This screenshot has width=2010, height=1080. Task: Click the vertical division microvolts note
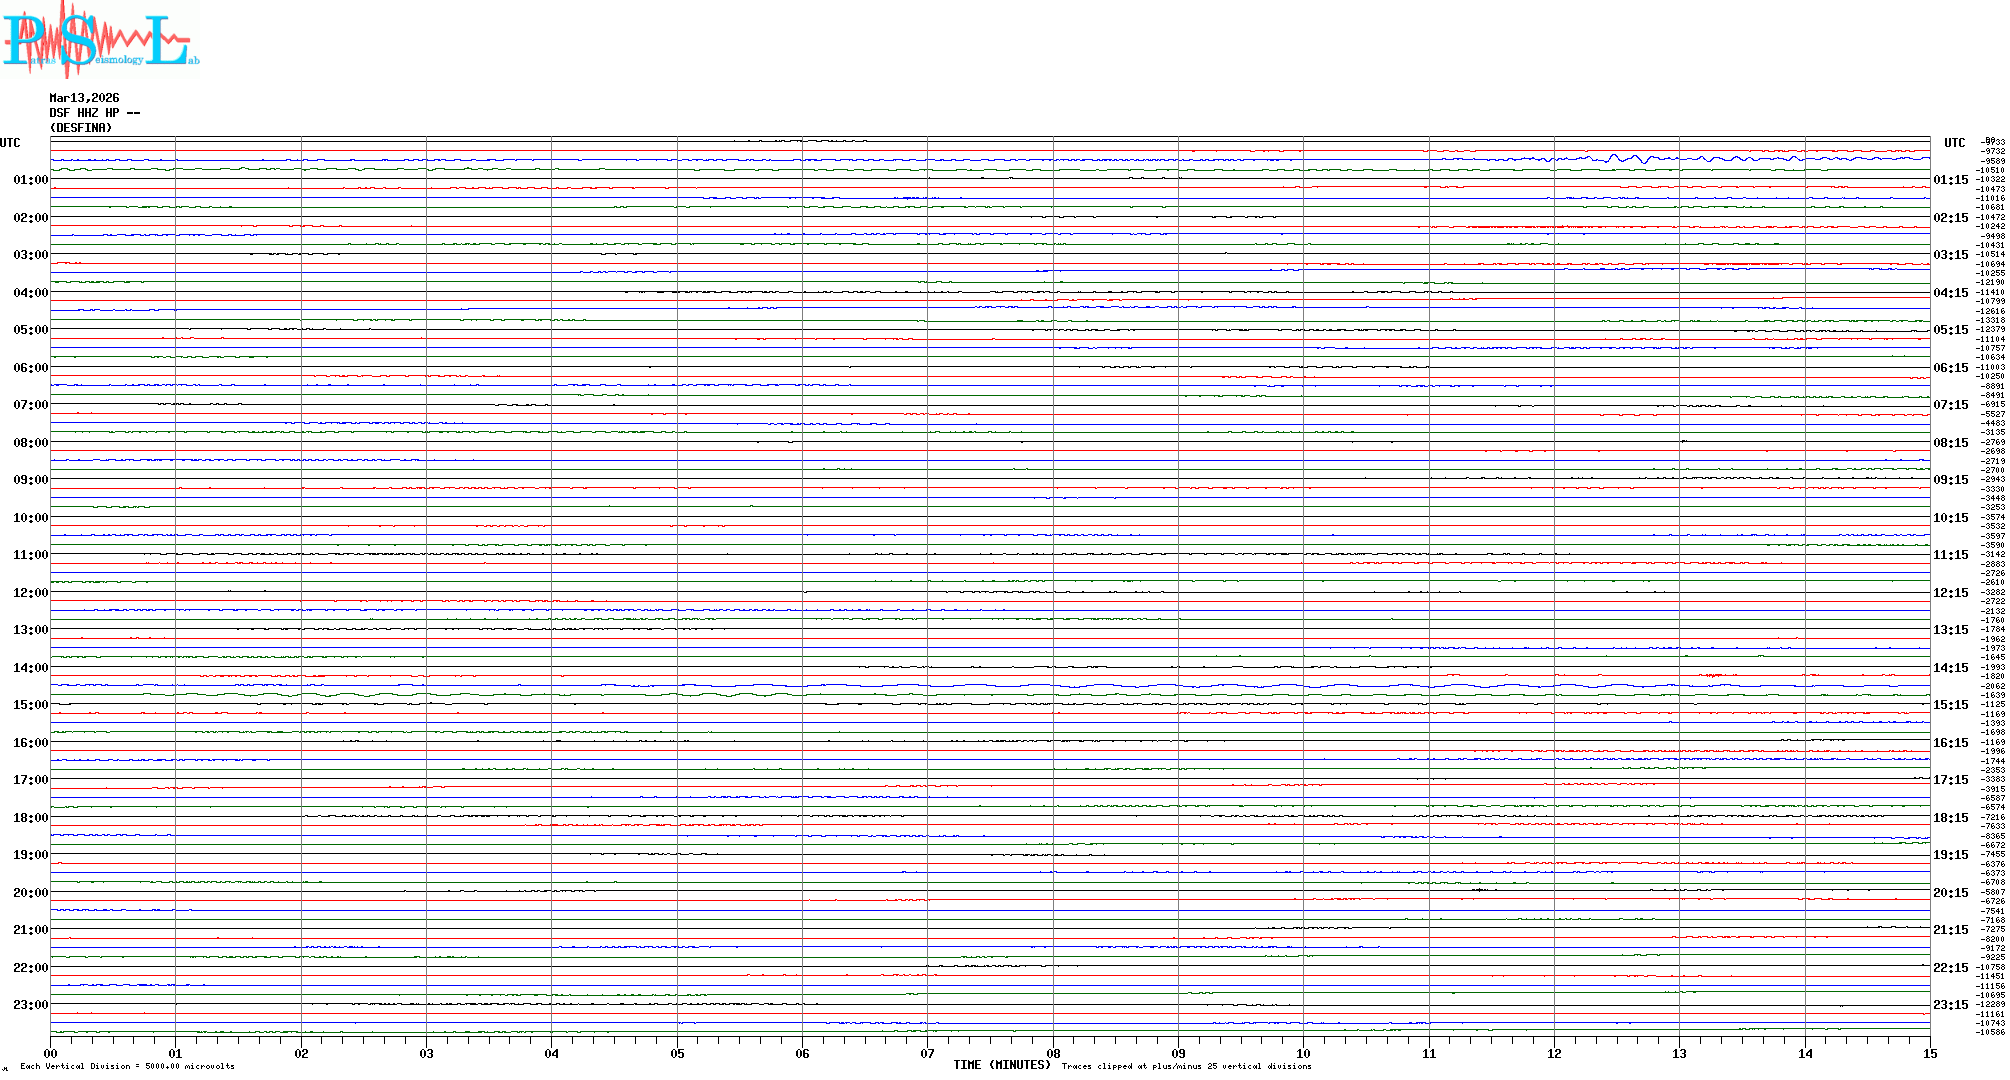click(x=127, y=1066)
